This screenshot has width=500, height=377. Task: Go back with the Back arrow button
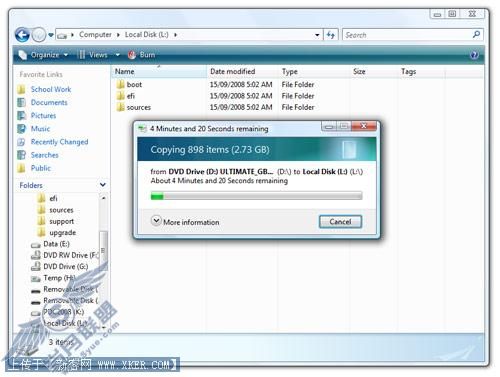click(22, 35)
